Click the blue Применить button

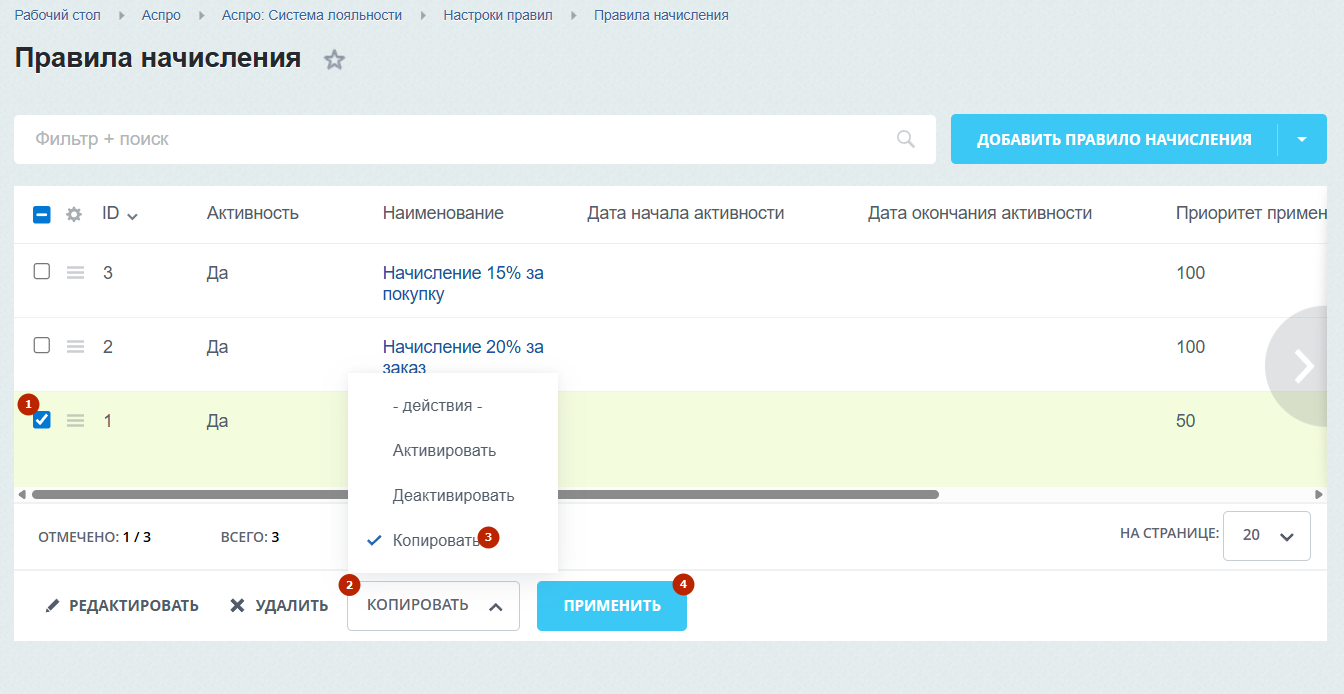pyautogui.click(x=611, y=606)
